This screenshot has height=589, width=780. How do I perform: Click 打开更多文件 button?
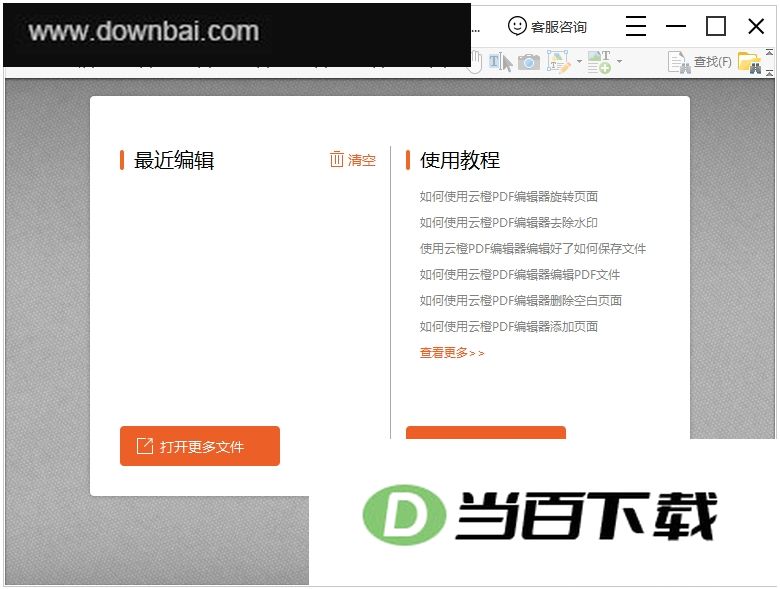[200, 446]
